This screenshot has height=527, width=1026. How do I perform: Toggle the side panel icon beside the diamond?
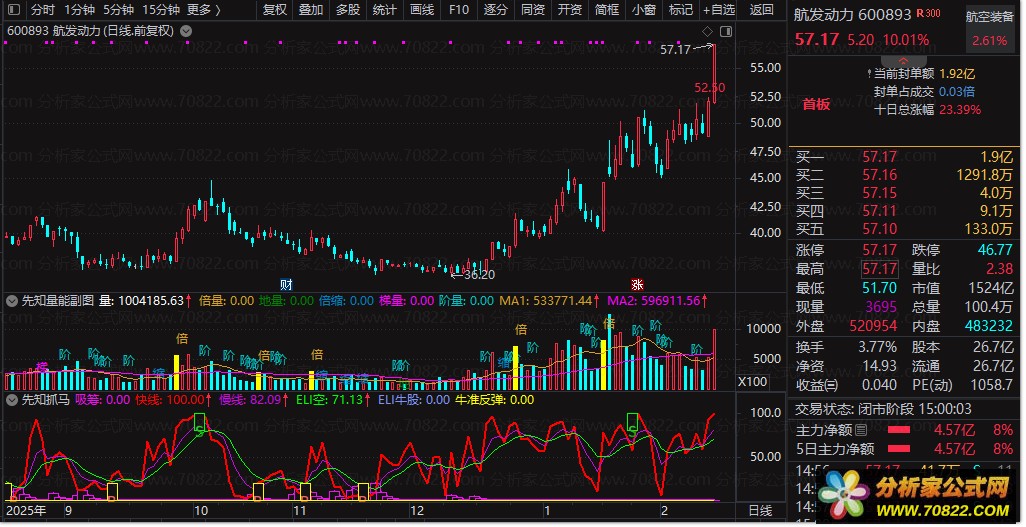coord(725,31)
